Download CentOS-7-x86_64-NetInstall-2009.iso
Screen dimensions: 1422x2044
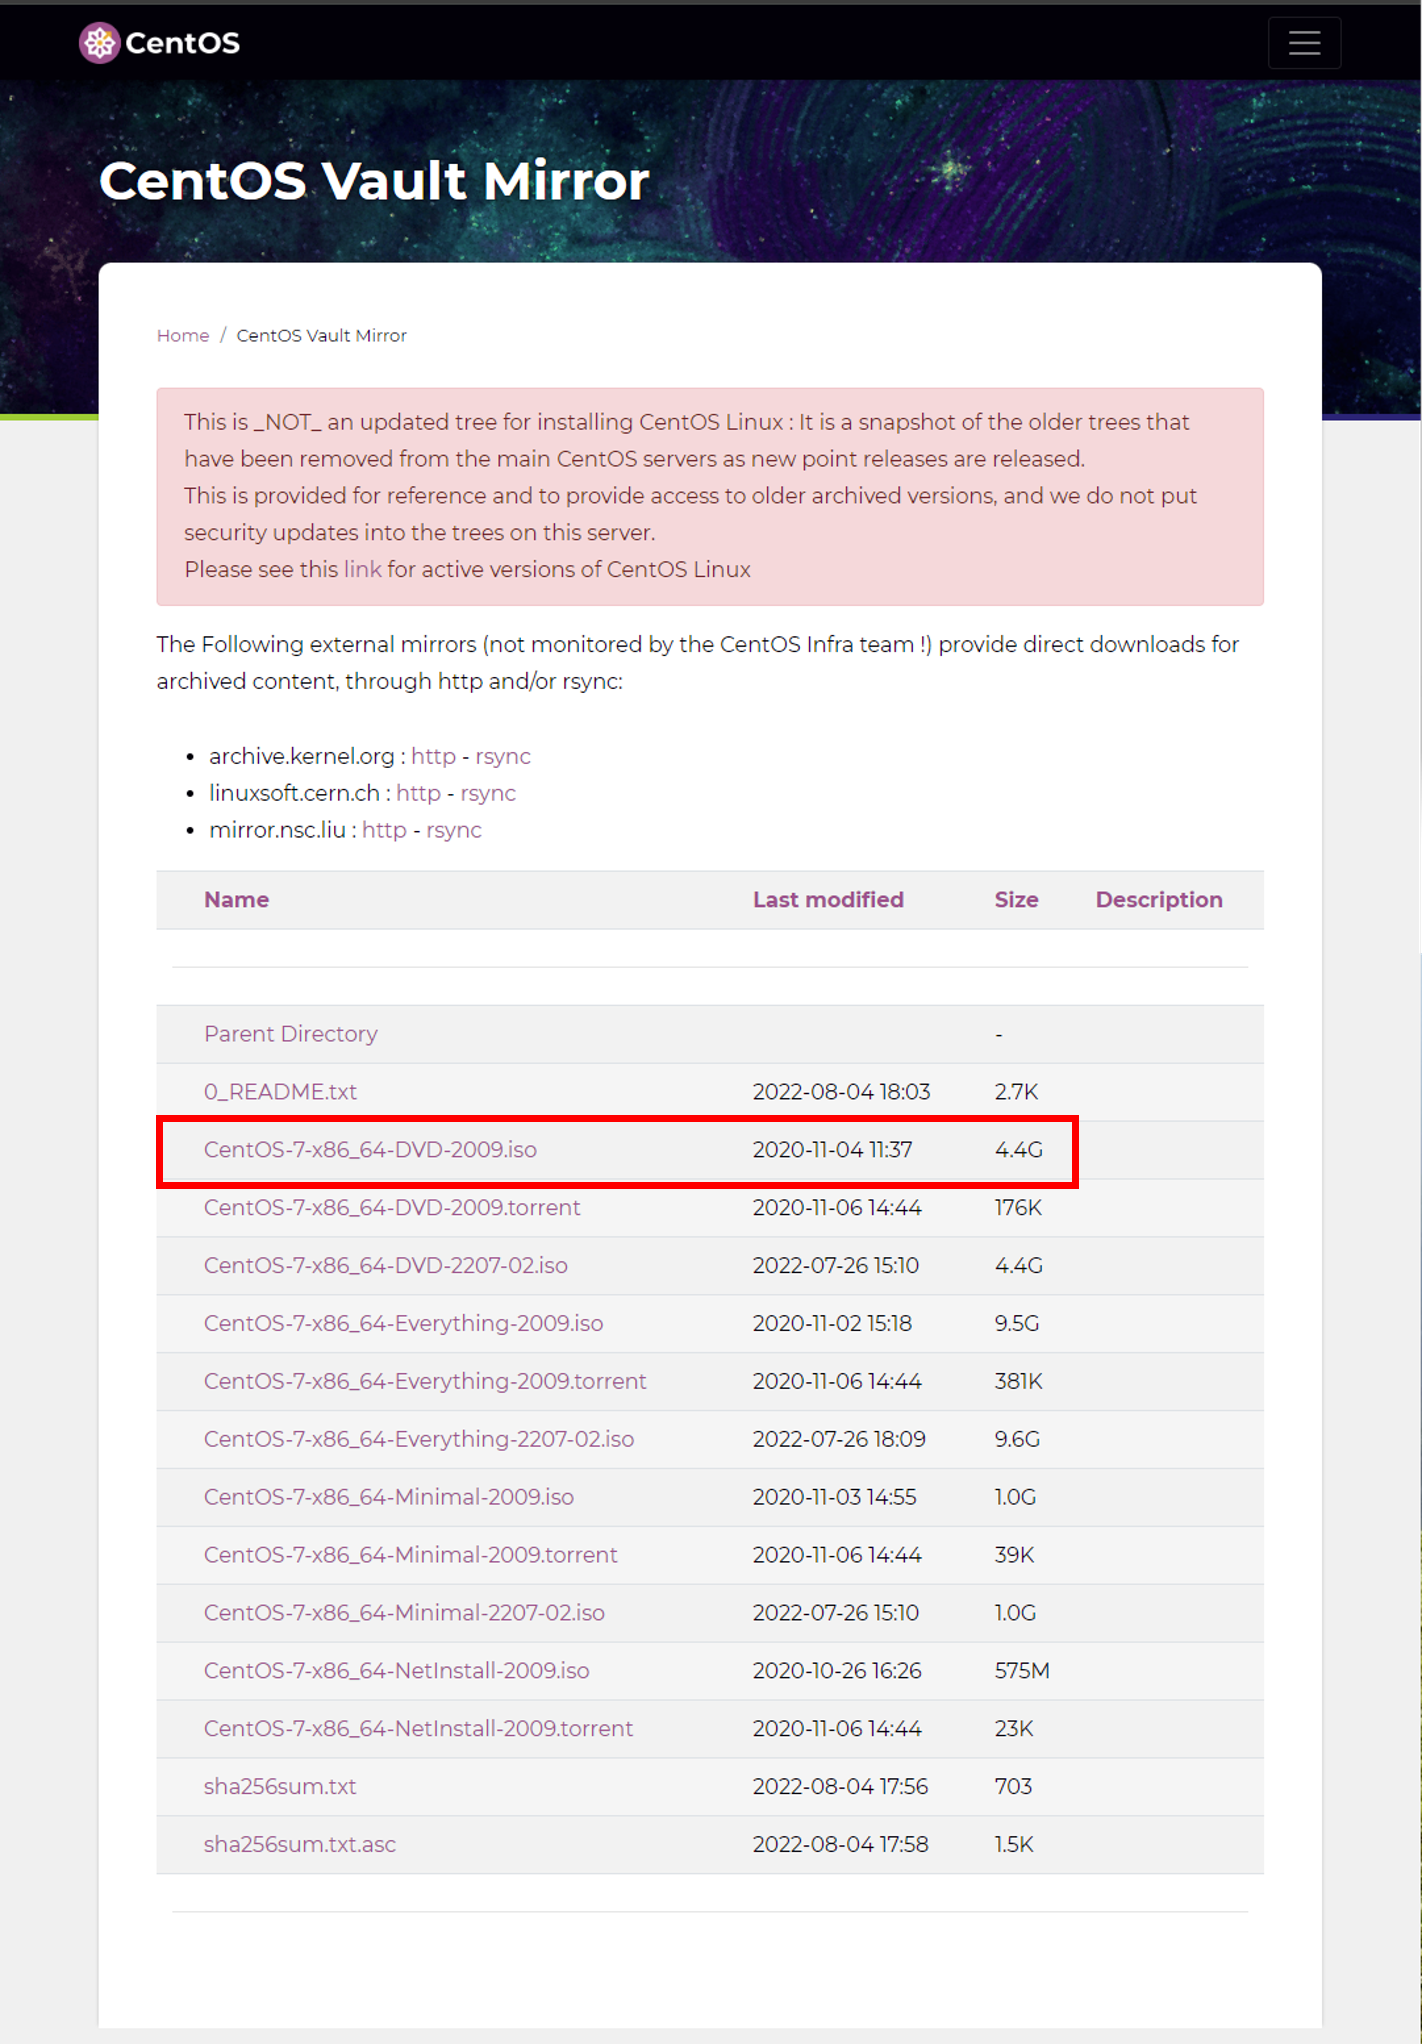pyautogui.click(x=397, y=1671)
